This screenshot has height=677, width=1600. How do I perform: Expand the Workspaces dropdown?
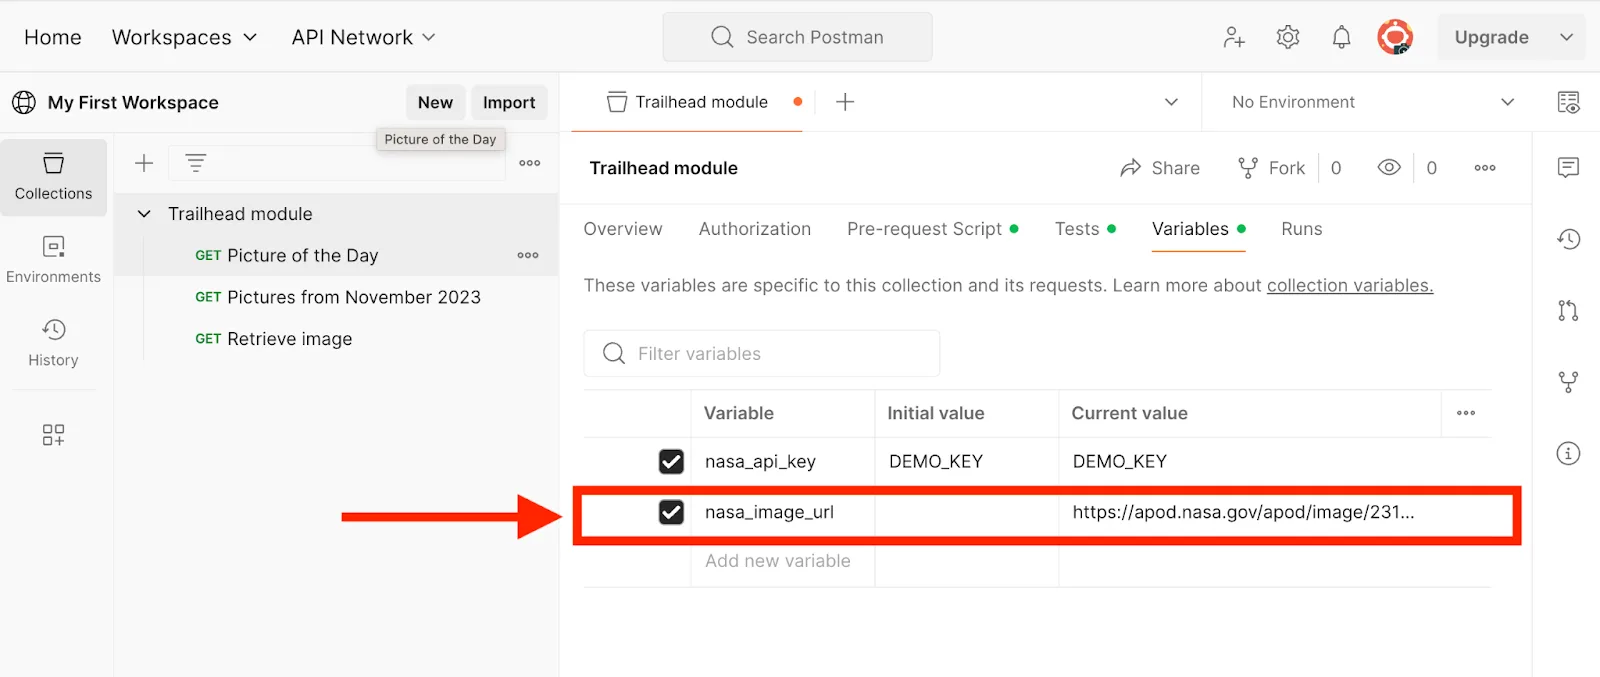pyautogui.click(x=184, y=37)
